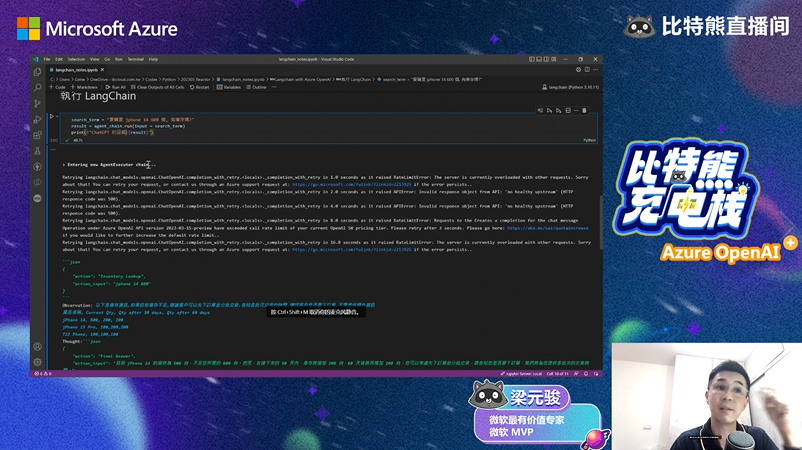The height and width of the screenshot is (450, 802).
Task: Open the Help menu
Action: [153, 59]
